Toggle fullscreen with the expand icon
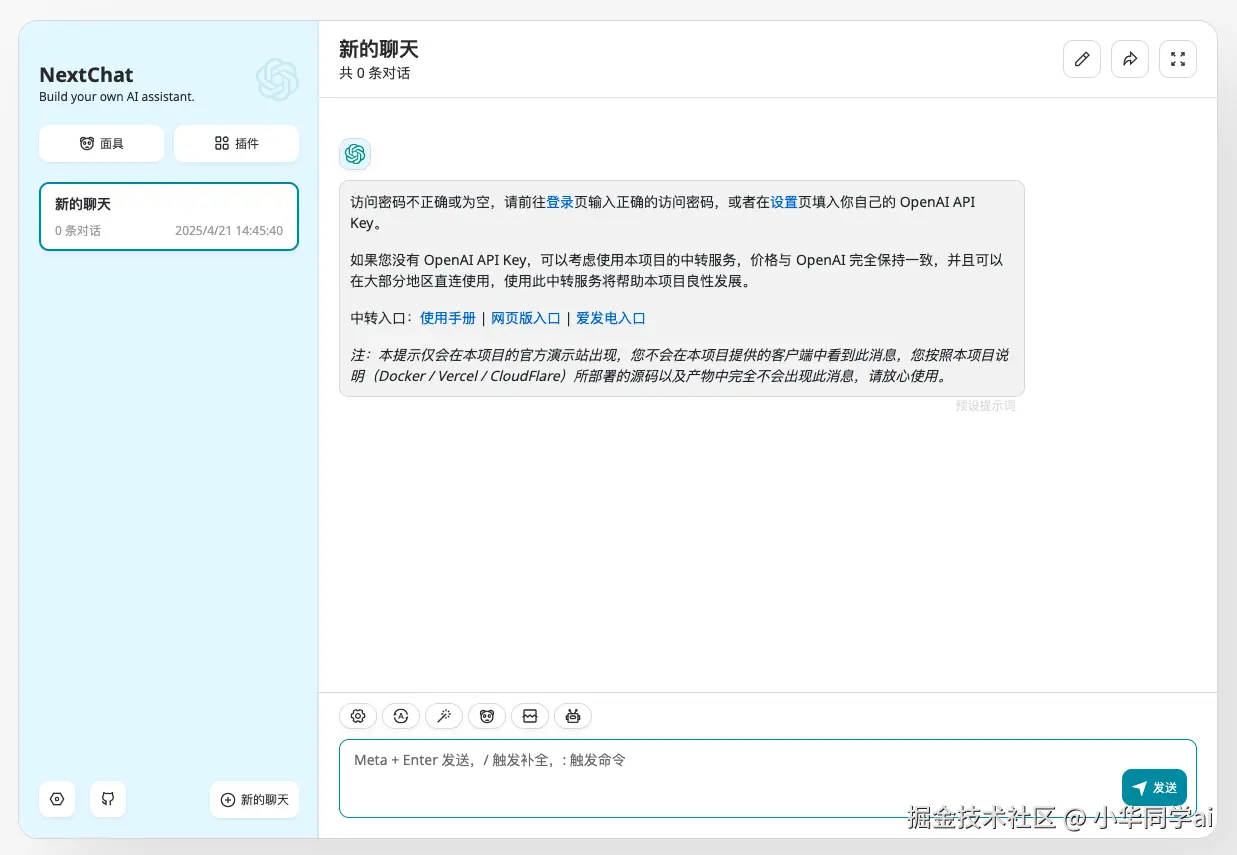Screen dimensions: 1237x855 (1177, 59)
